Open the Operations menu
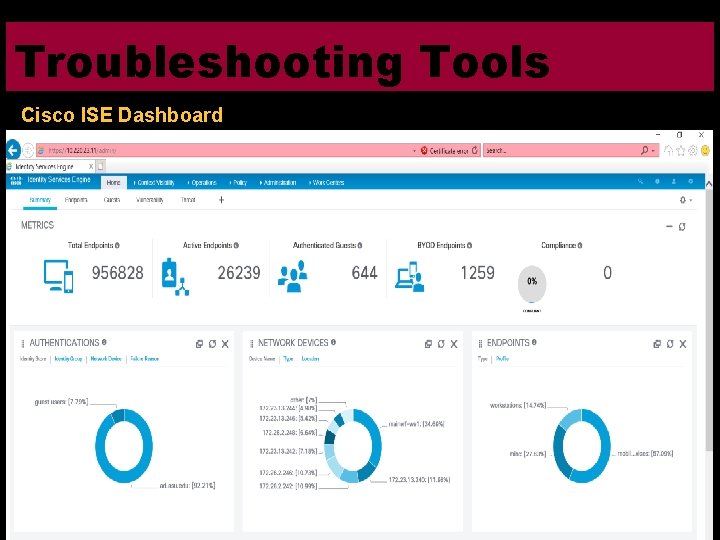720x540 pixels. coord(202,182)
